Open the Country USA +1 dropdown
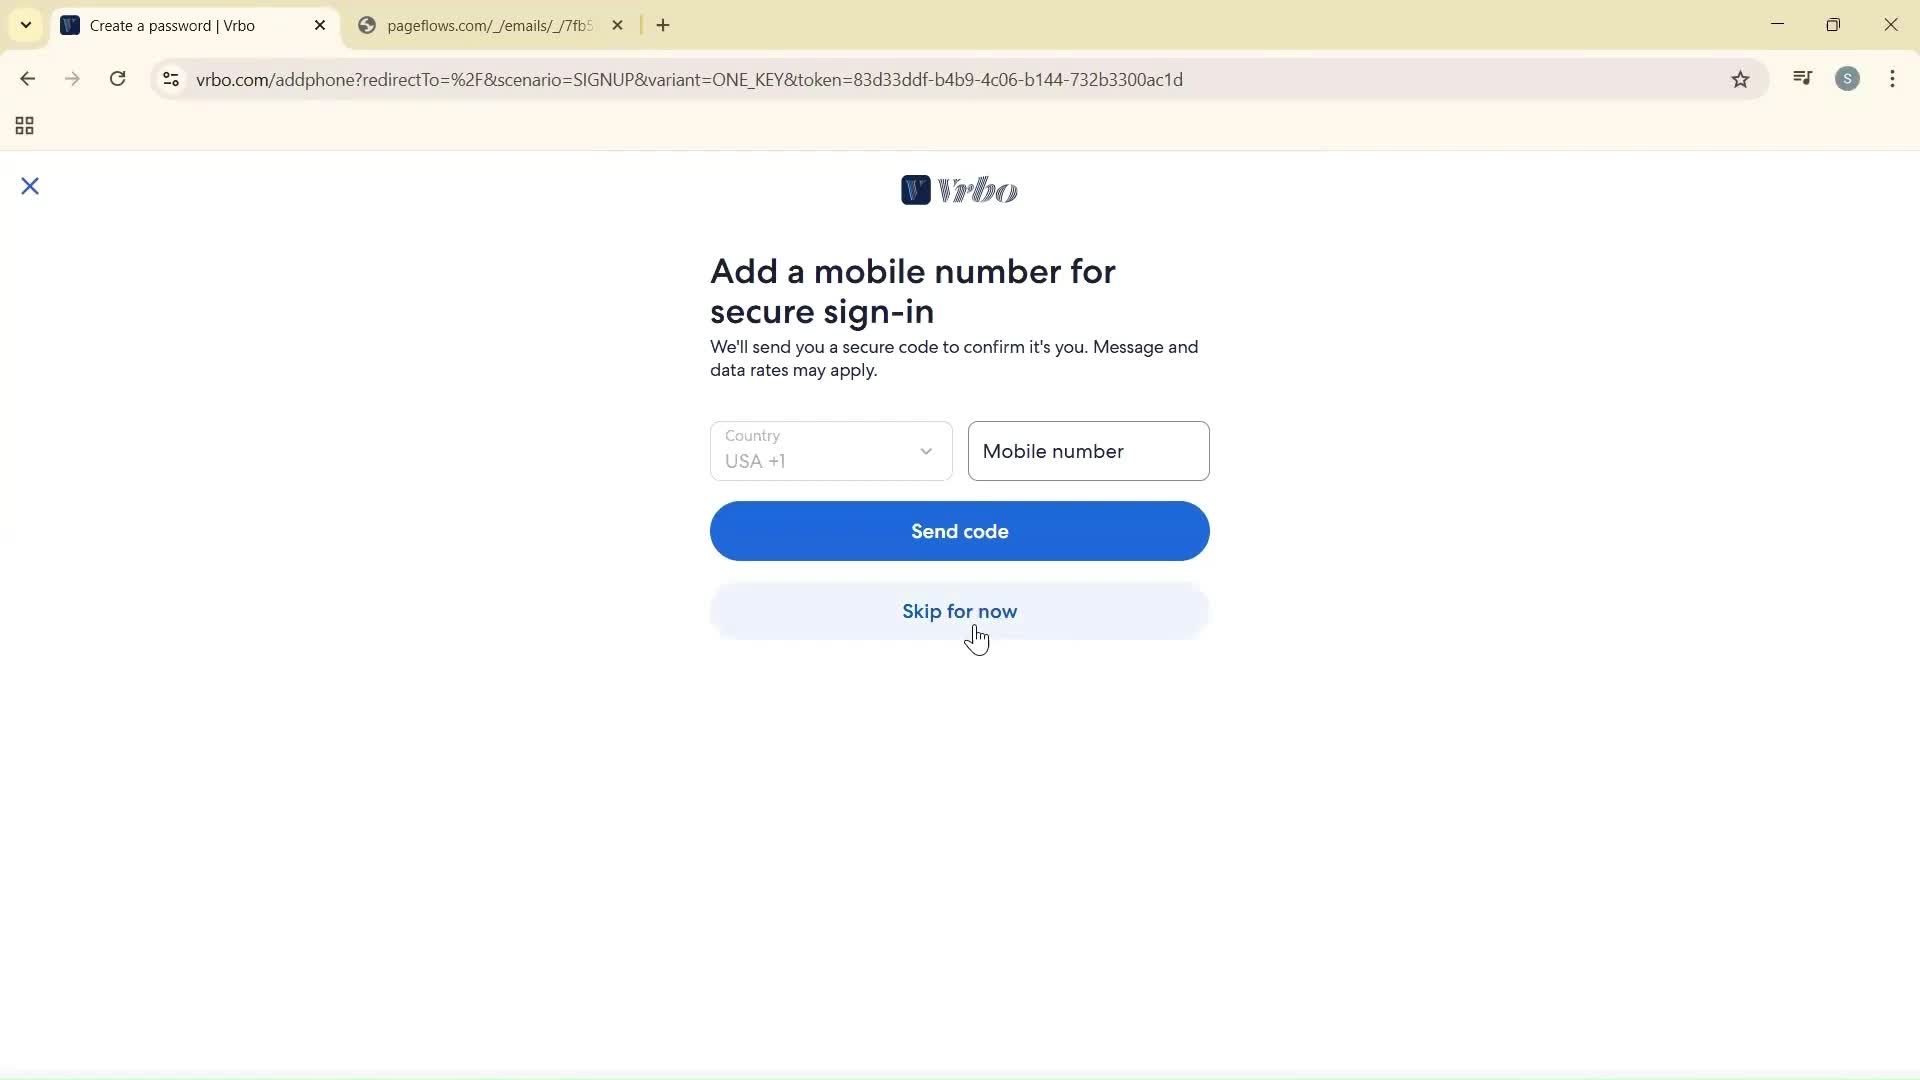 tap(830, 451)
